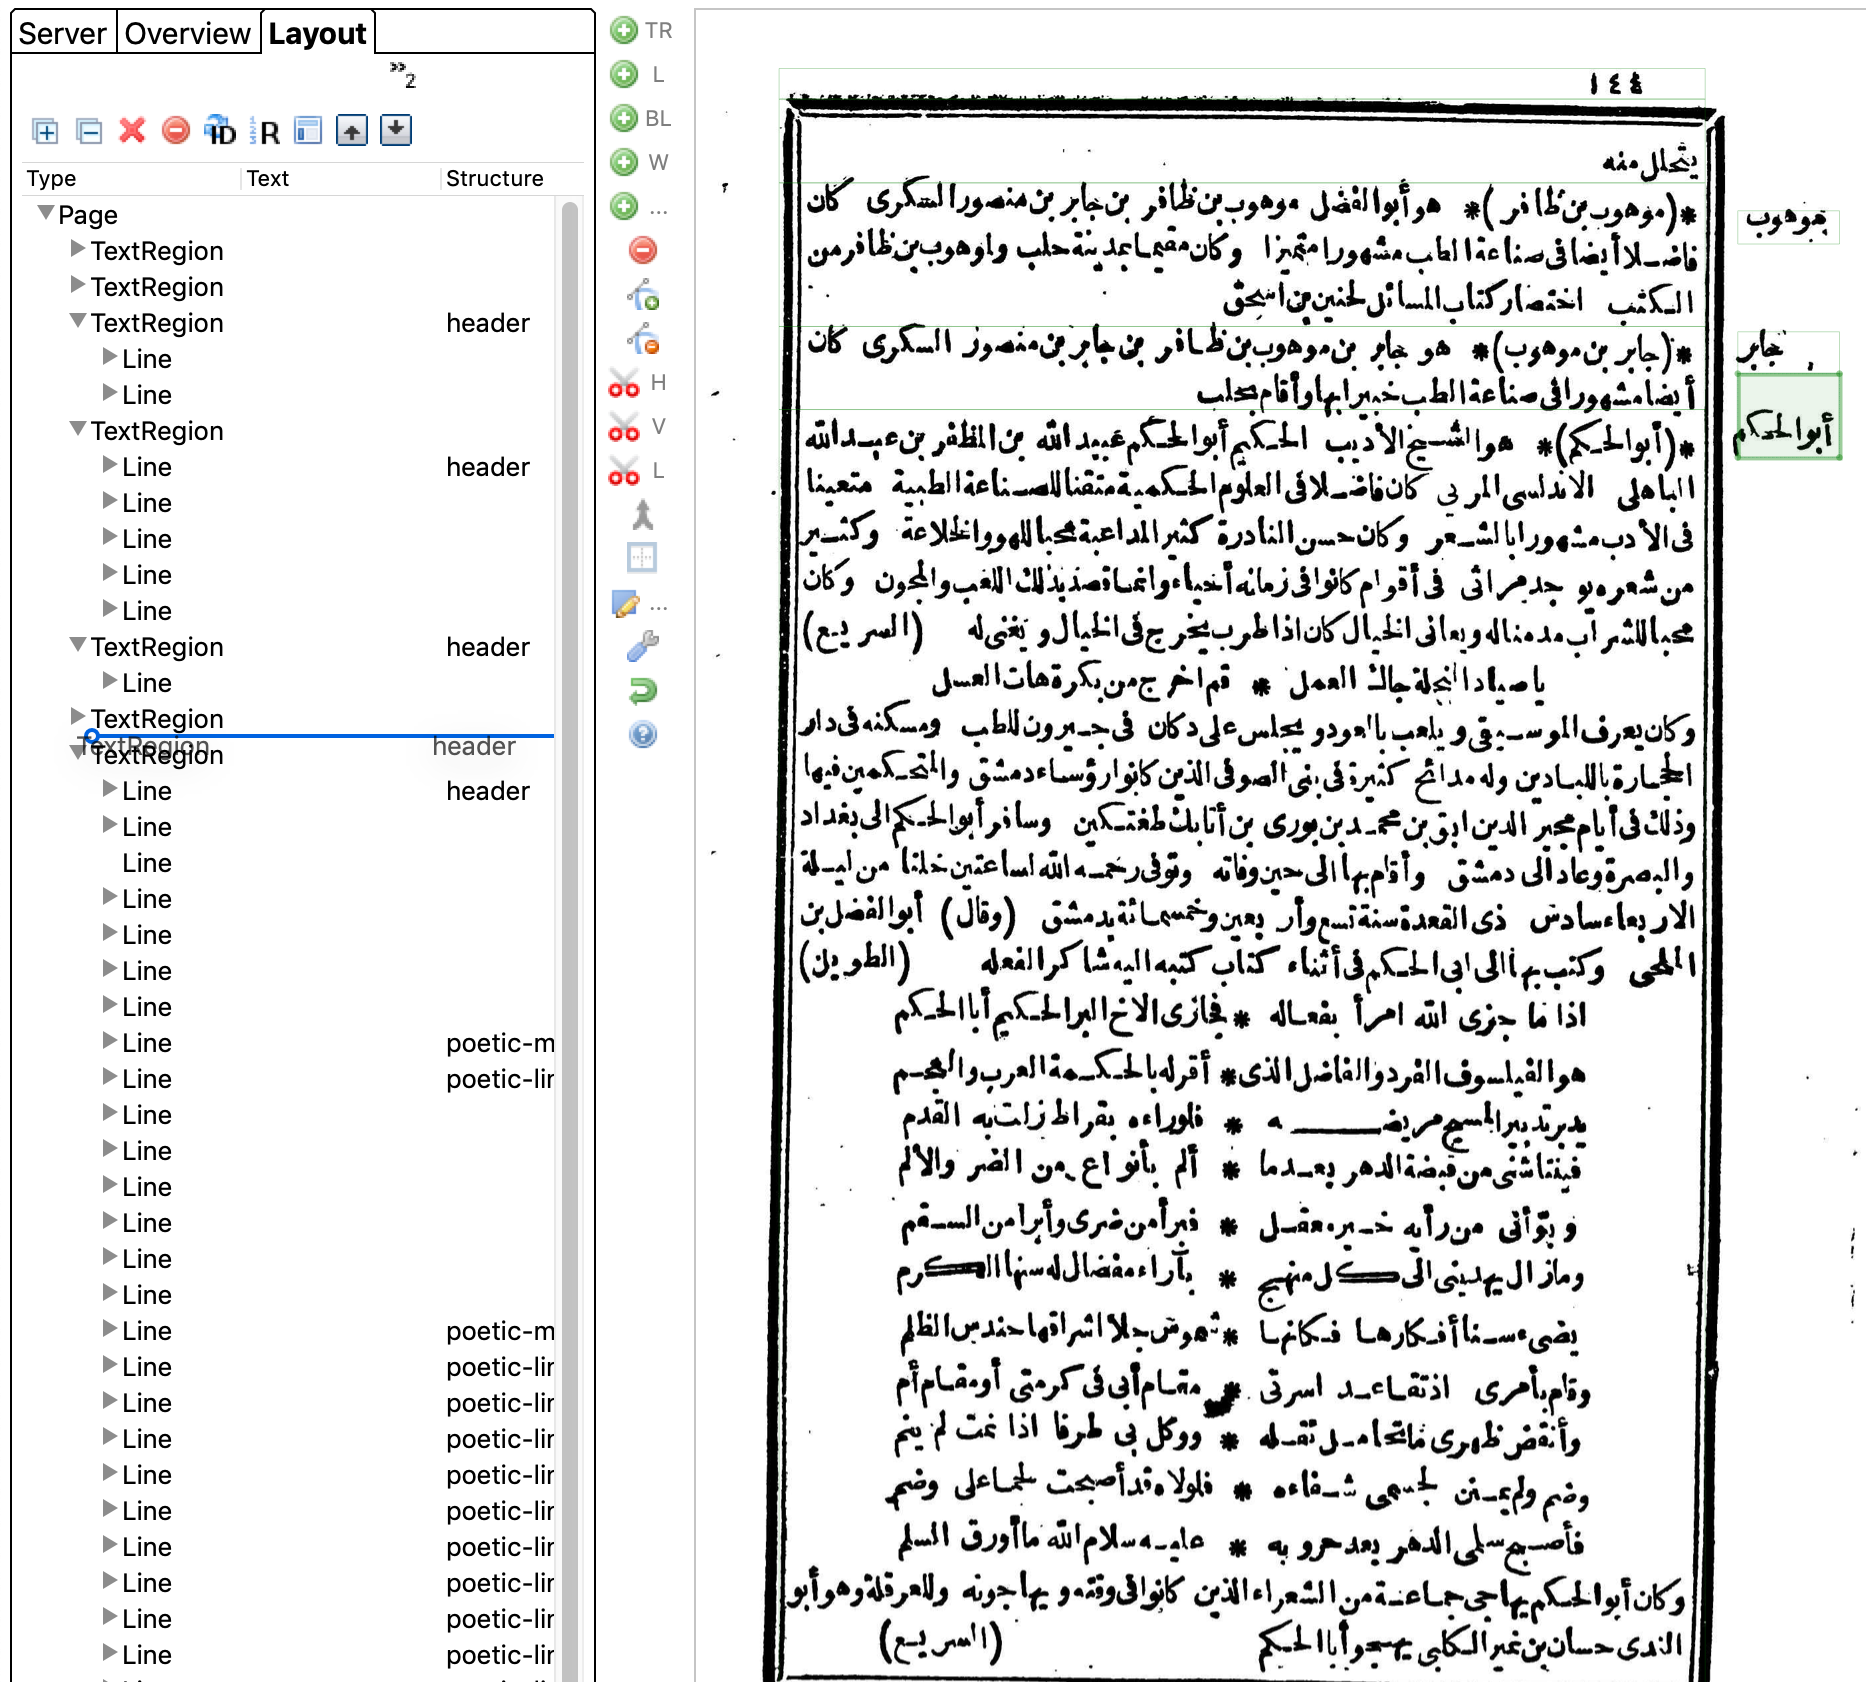The height and width of the screenshot is (1682, 1866).
Task: Switch to the Server tab
Action: (62, 32)
